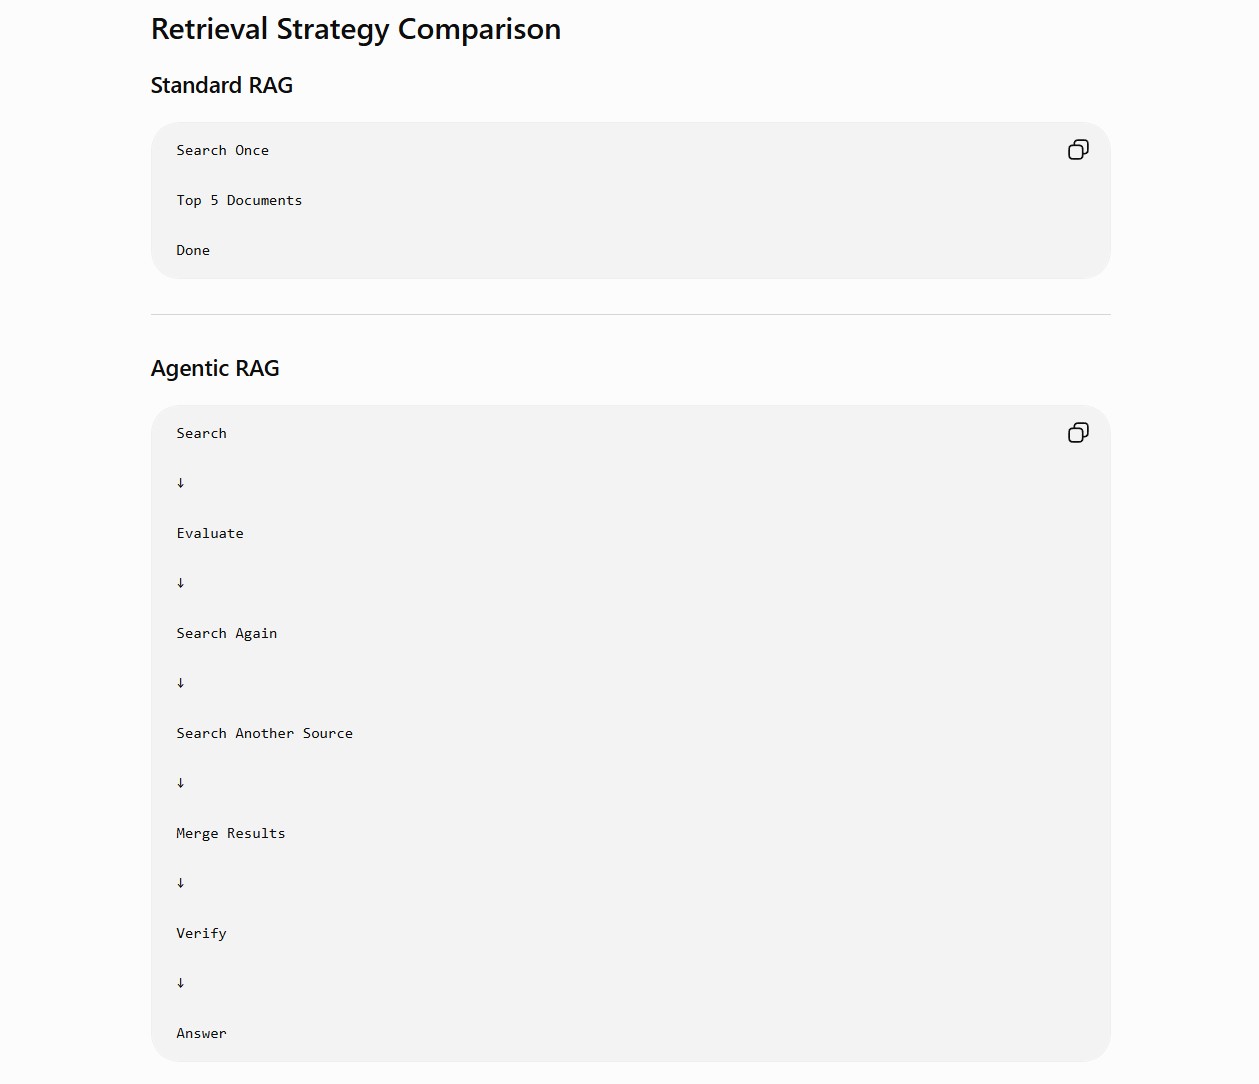Click the arrow above Answer

coord(181,983)
